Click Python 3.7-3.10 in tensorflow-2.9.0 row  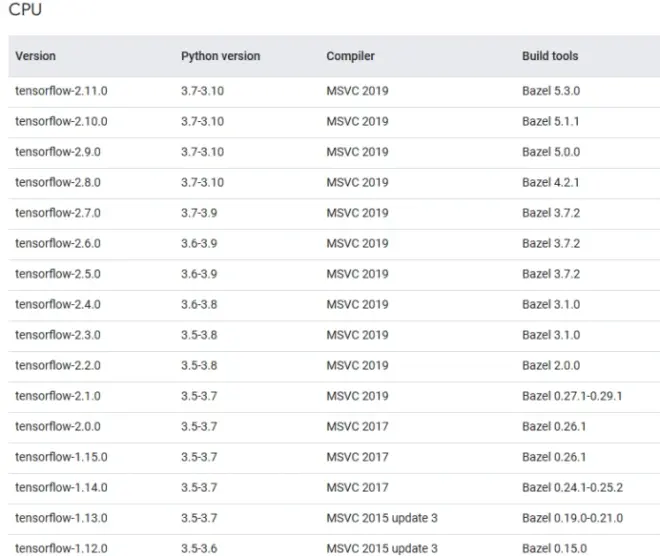[x=202, y=152]
